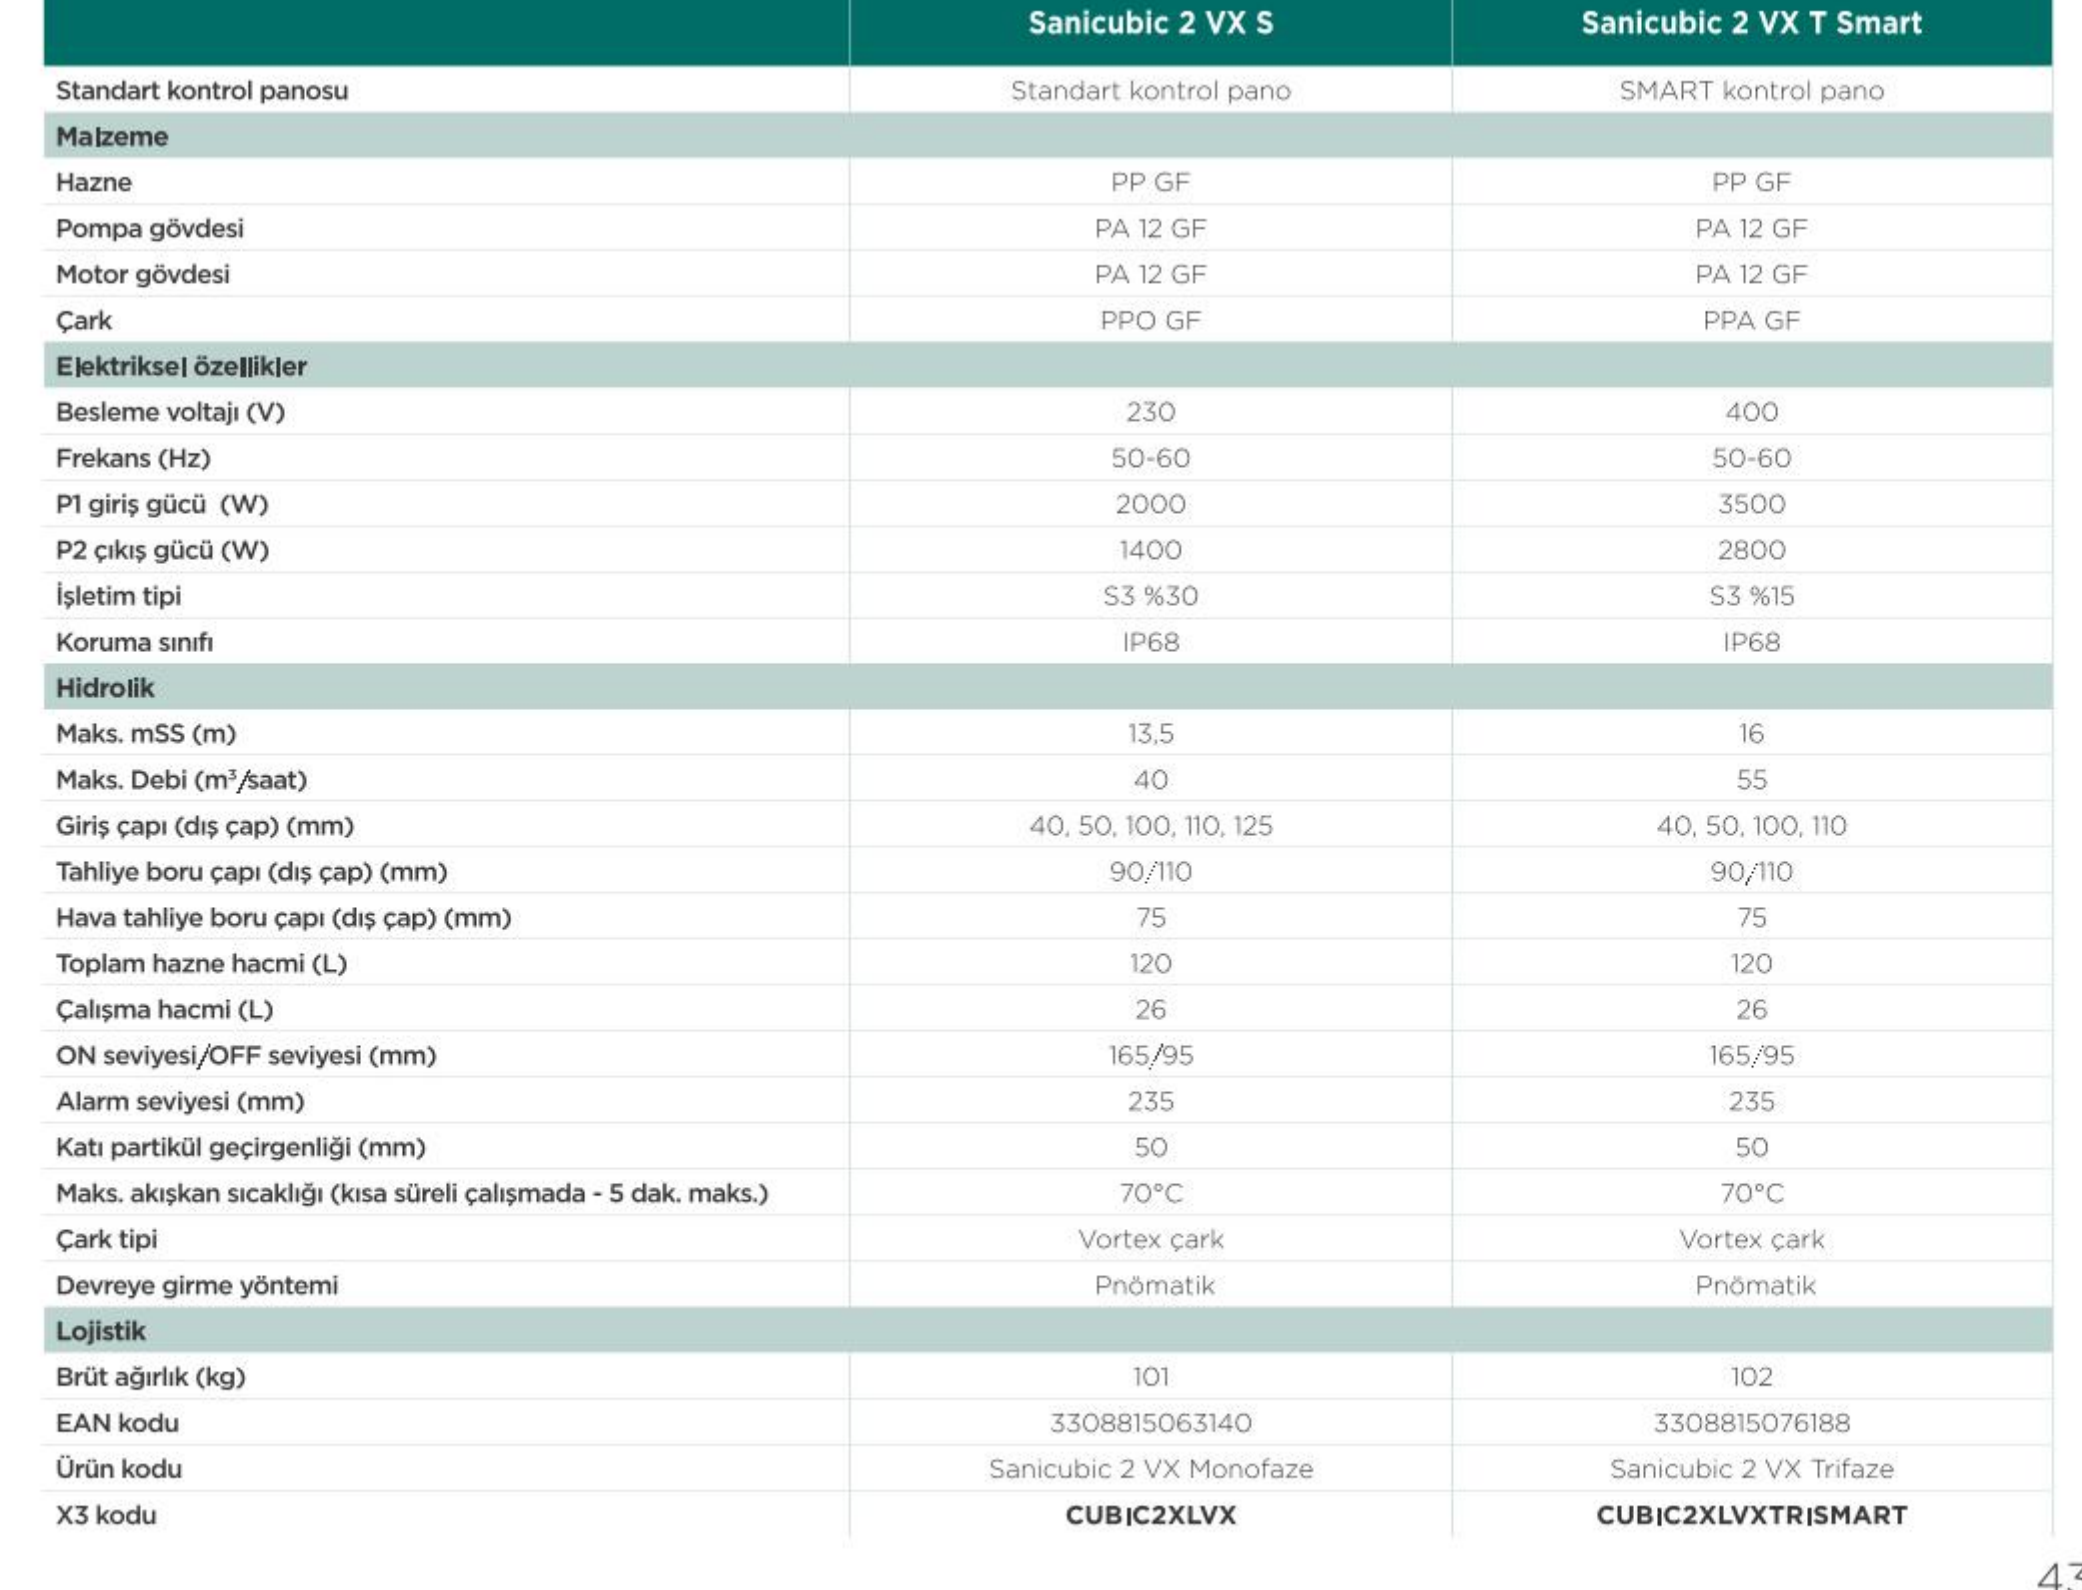Viewport: 2082px width, 1590px height.
Task: Click the P1 giriş gücü value 3500
Action: pyautogui.click(x=1751, y=504)
